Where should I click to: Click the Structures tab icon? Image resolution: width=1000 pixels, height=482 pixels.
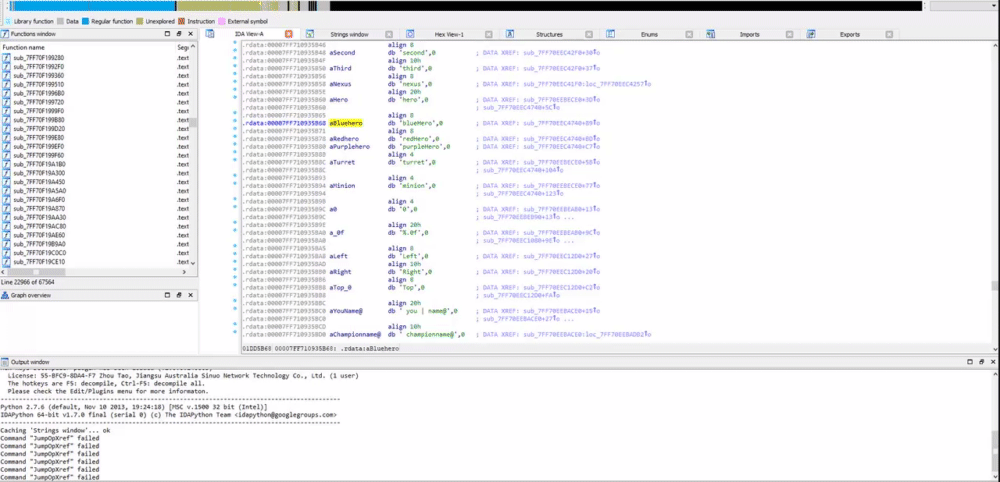[x=510, y=34]
